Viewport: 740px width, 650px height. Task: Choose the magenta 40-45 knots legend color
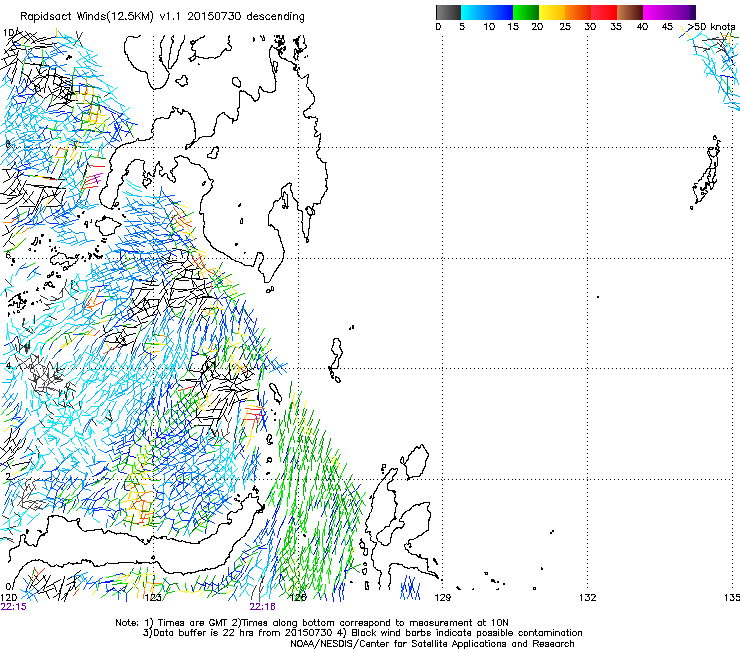(656, 12)
